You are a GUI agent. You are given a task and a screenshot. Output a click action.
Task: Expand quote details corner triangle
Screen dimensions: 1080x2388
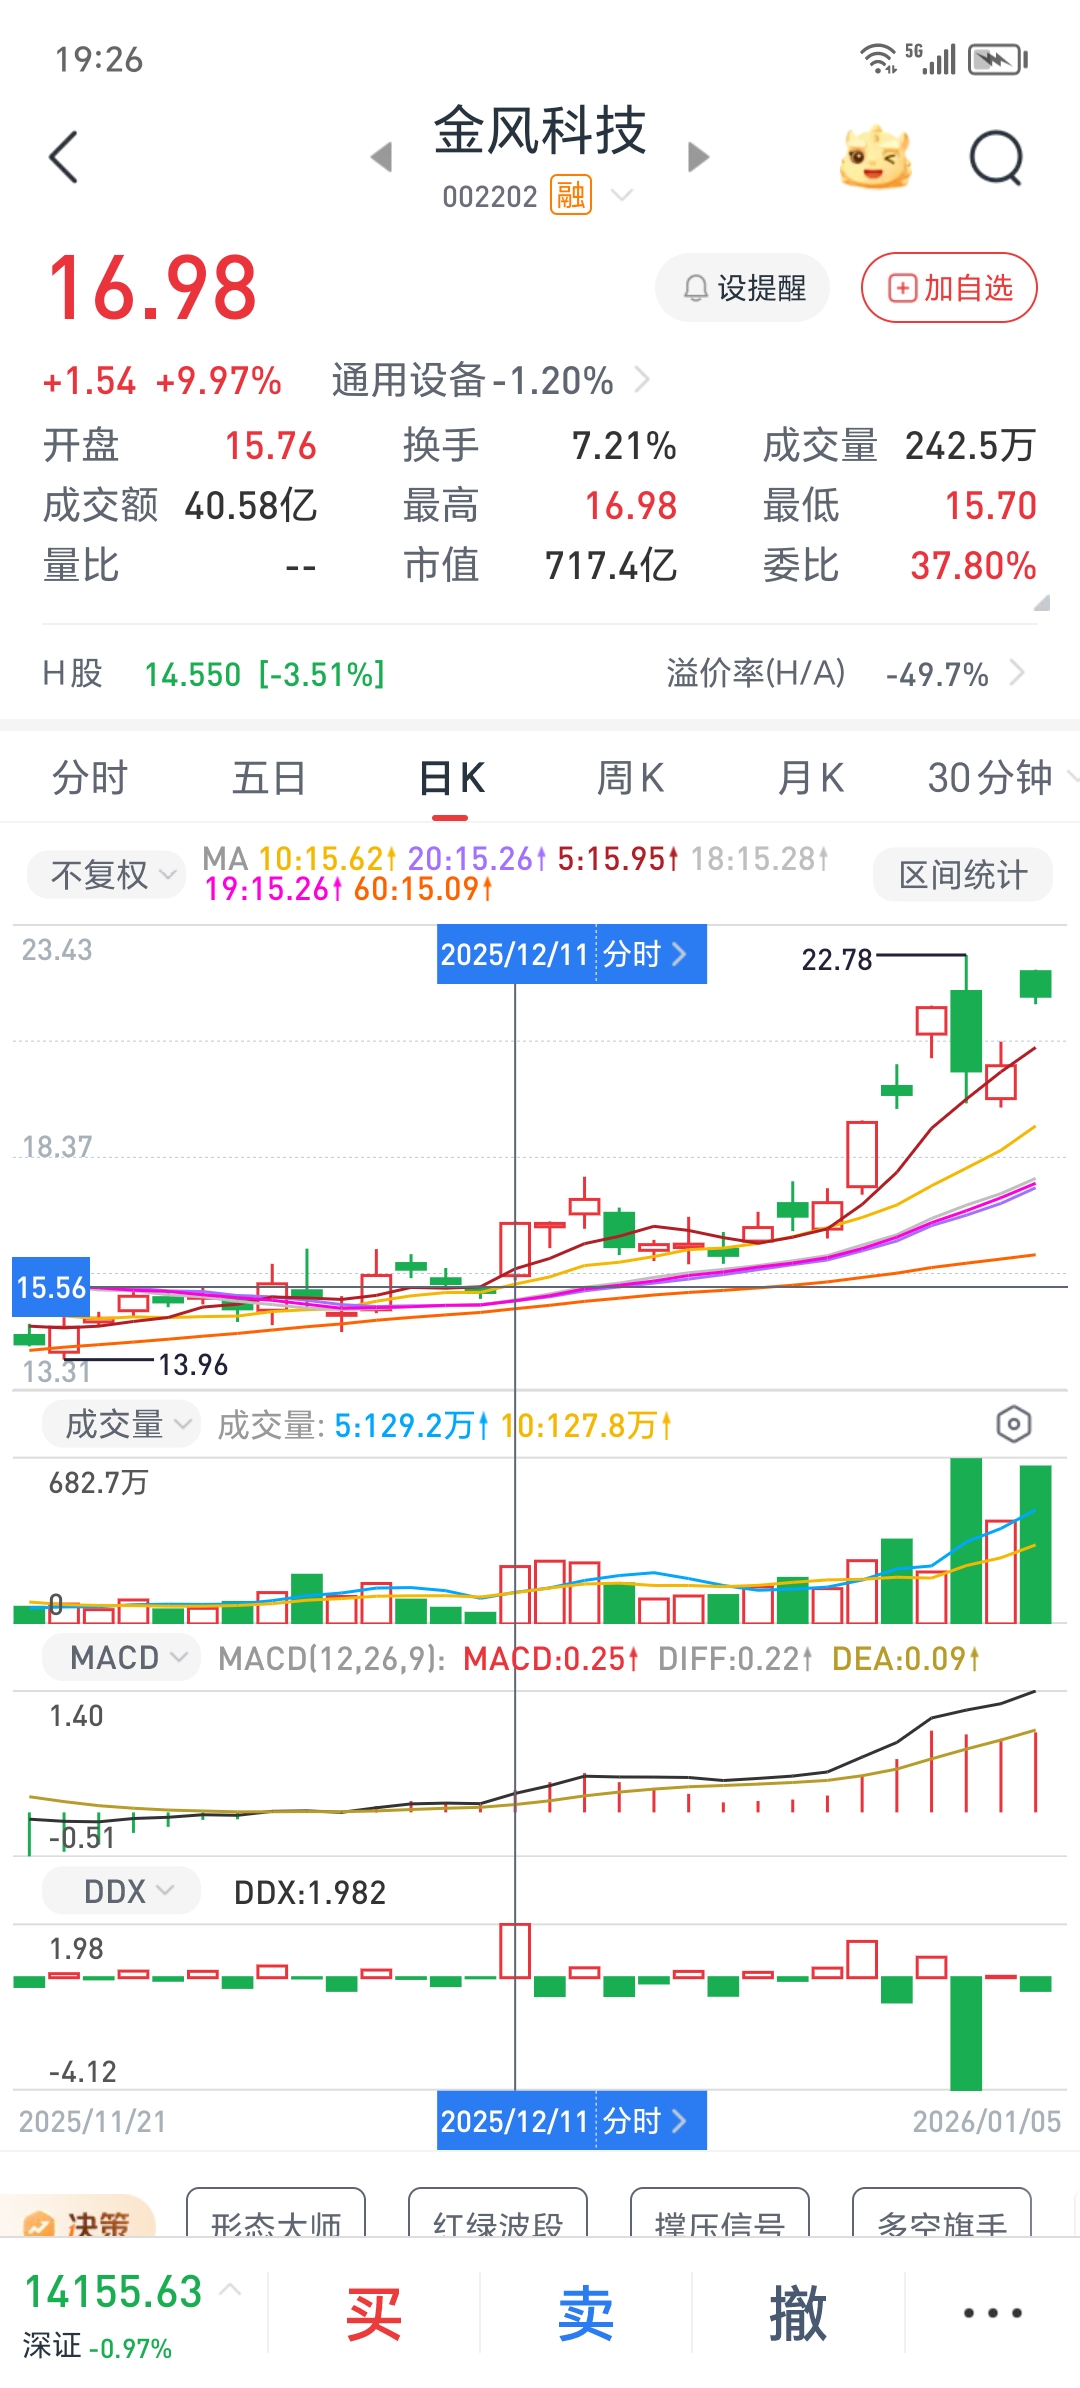coord(1041,602)
